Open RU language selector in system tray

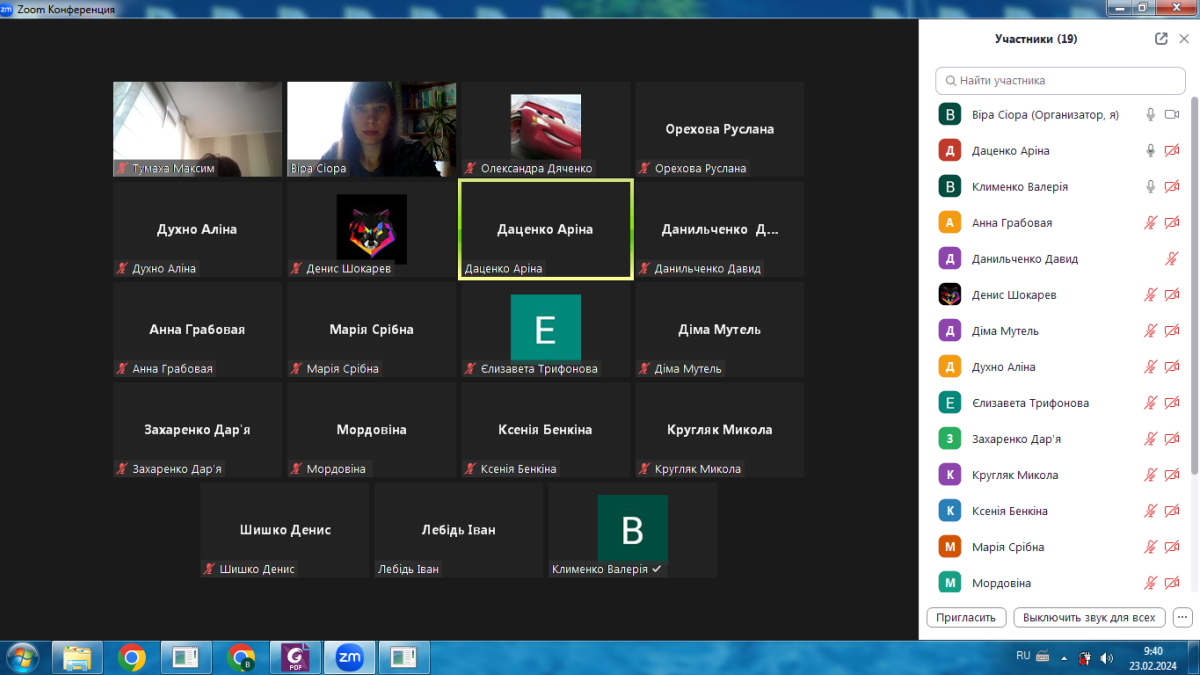[x=1023, y=656]
